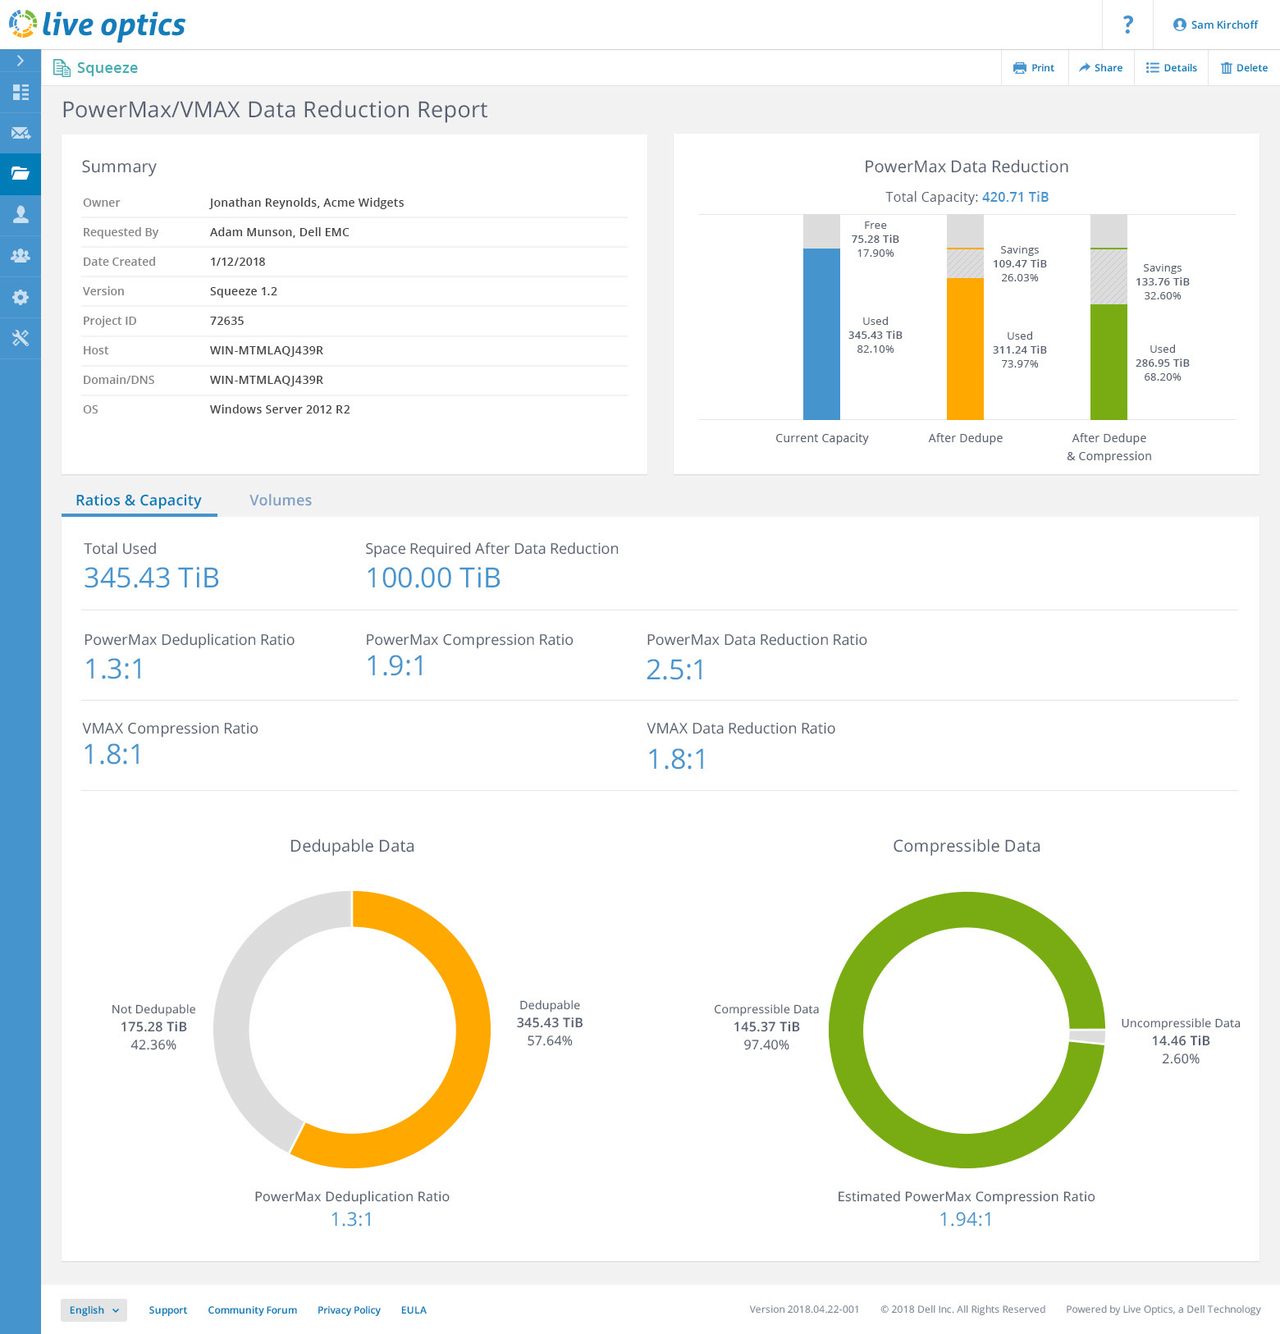The width and height of the screenshot is (1280, 1334).
Task: Click the Version Squeeze 1.2 value
Action: pyautogui.click(x=243, y=291)
